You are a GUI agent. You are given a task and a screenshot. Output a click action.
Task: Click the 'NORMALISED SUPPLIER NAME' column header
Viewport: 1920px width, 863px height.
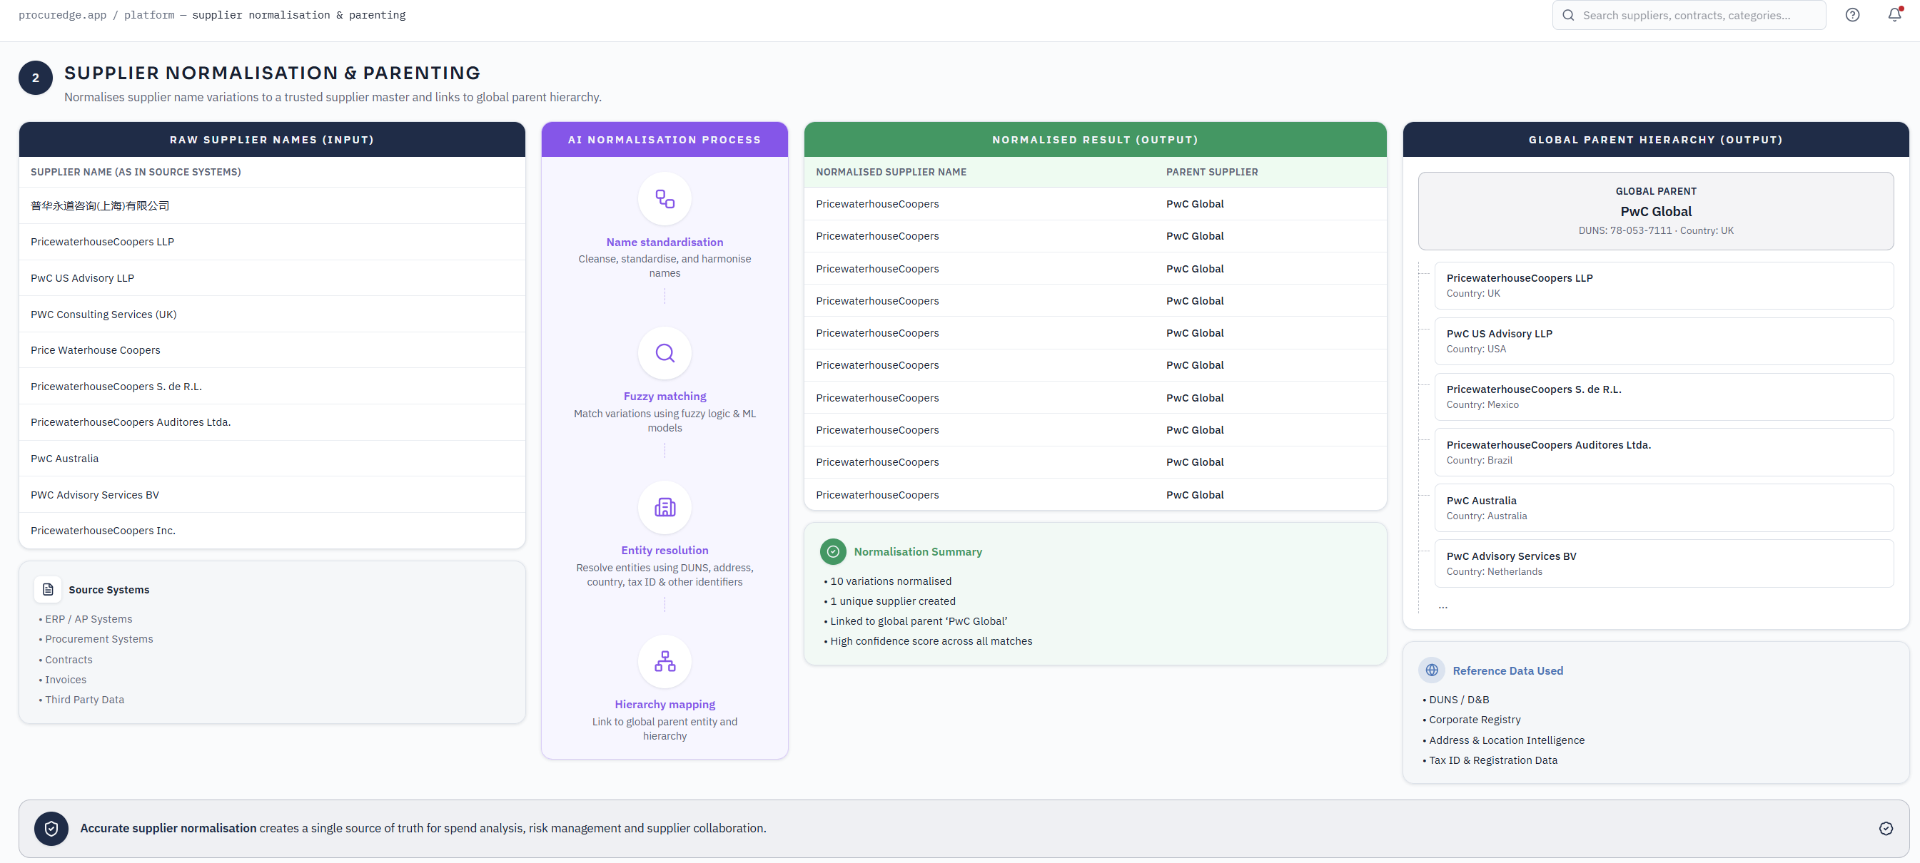(x=891, y=172)
